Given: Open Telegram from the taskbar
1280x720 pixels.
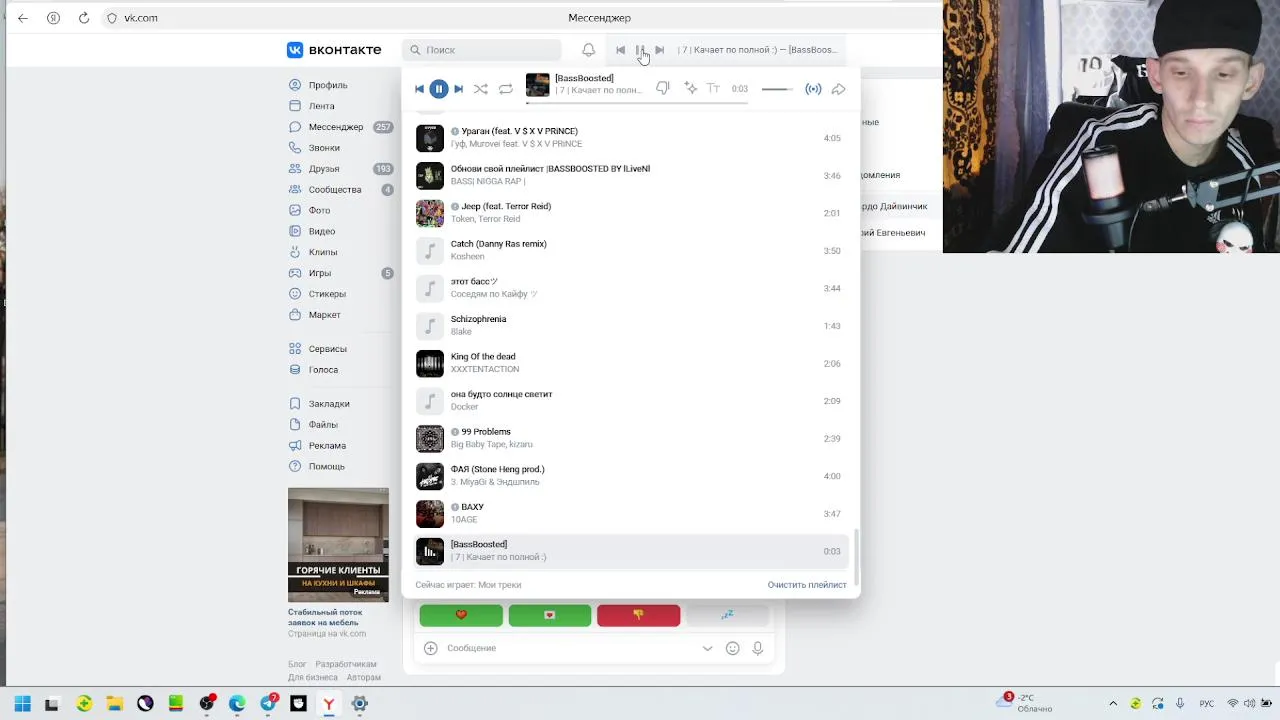Looking at the screenshot, I should click(x=269, y=704).
